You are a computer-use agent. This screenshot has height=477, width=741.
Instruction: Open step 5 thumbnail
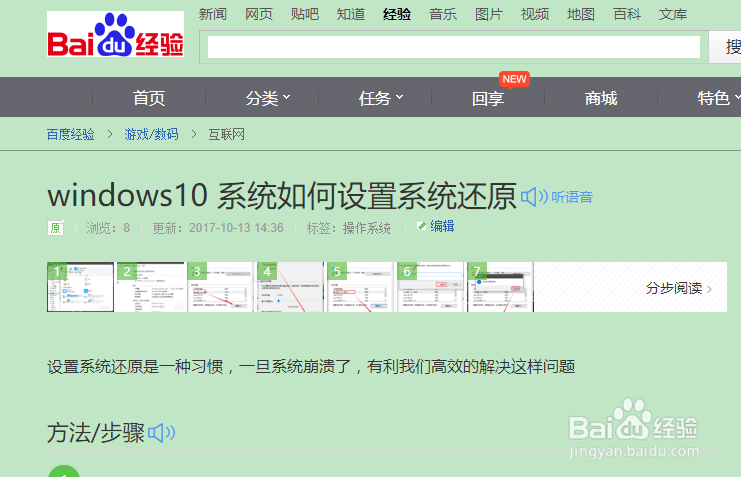(x=360, y=287)
